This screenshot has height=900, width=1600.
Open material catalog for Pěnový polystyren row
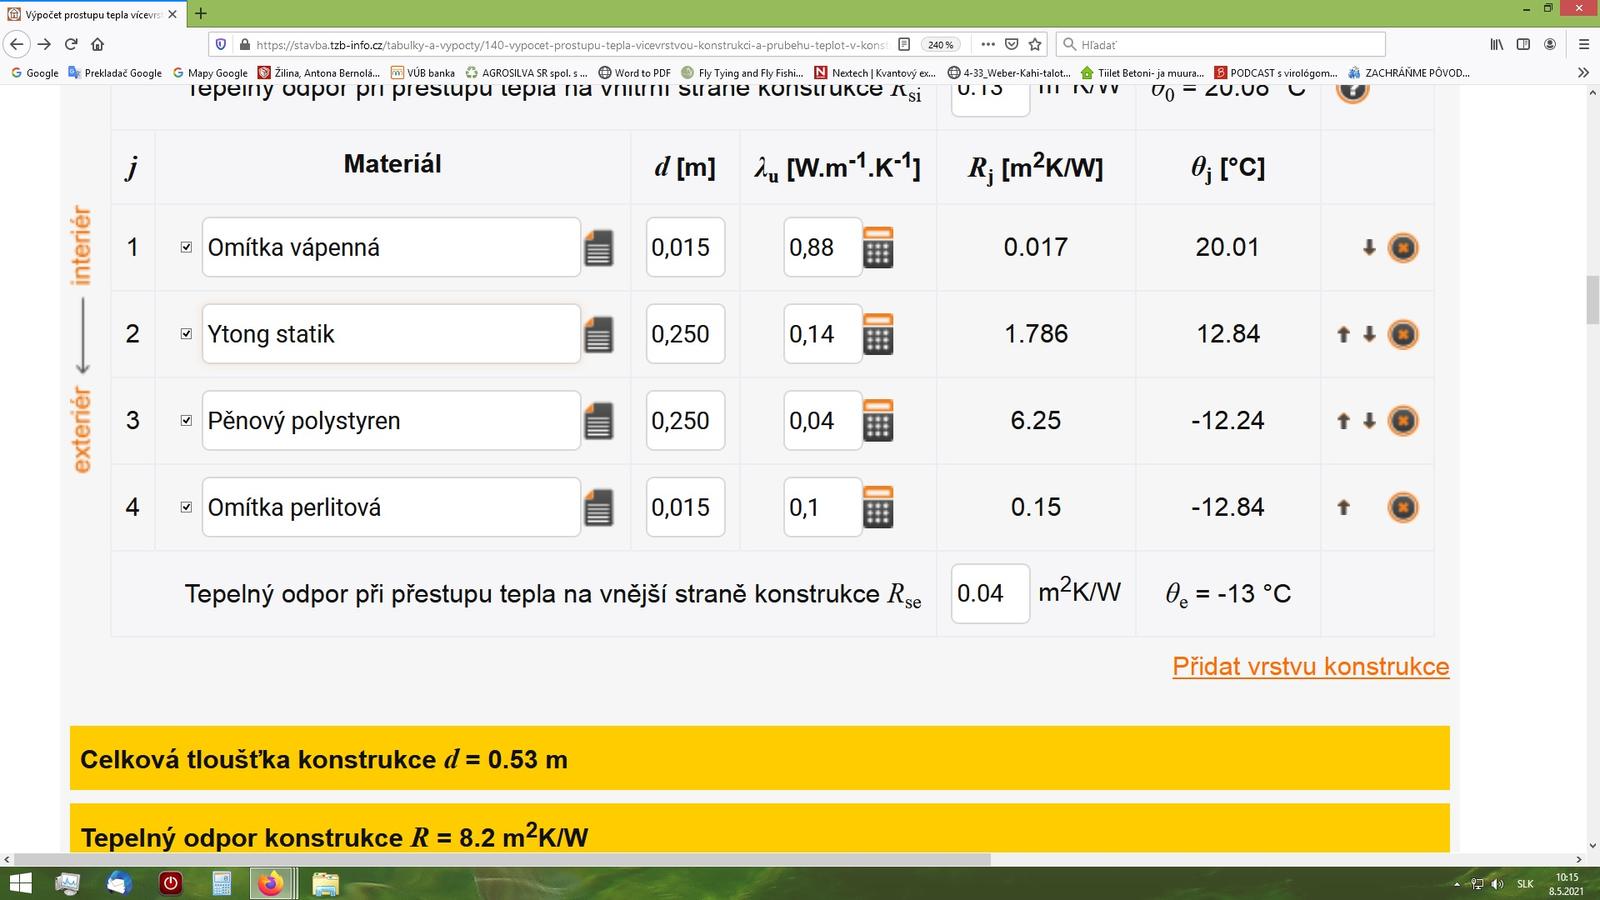point(598,421)
